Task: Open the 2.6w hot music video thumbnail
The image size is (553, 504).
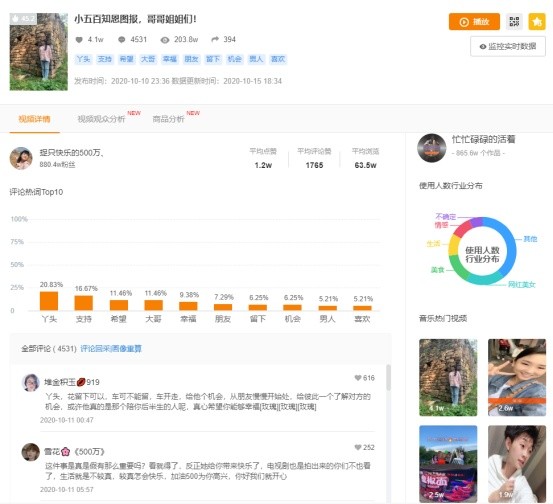Action: pos(517,377)
